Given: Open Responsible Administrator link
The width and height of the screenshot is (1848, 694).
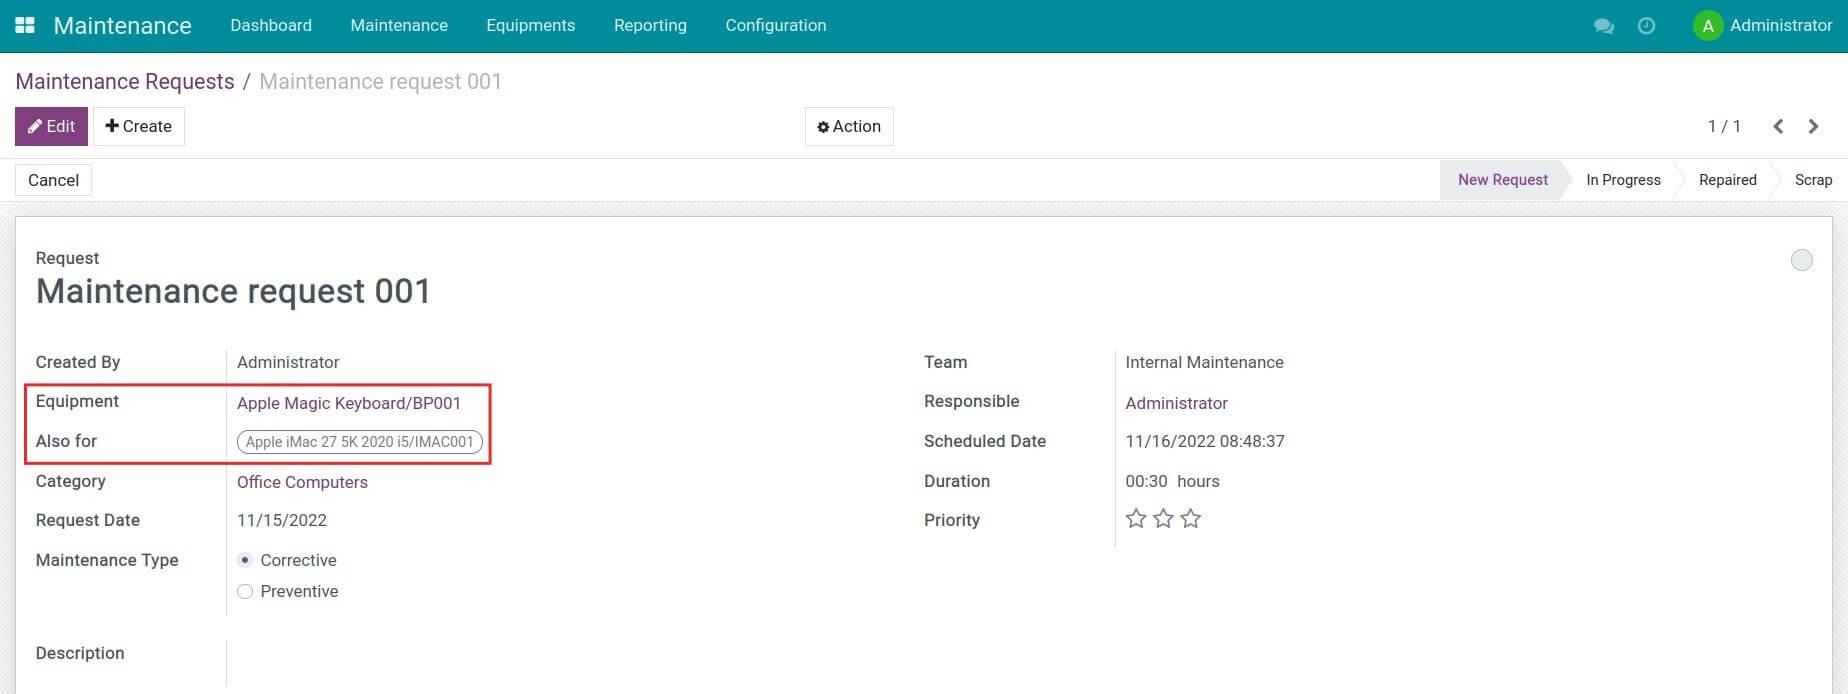Looking at the screenshot, I should [x=1176, y=403].
